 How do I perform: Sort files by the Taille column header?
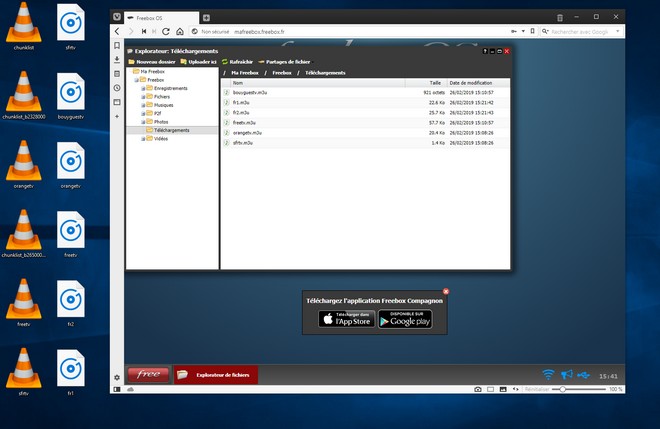[x=435, y=82]
